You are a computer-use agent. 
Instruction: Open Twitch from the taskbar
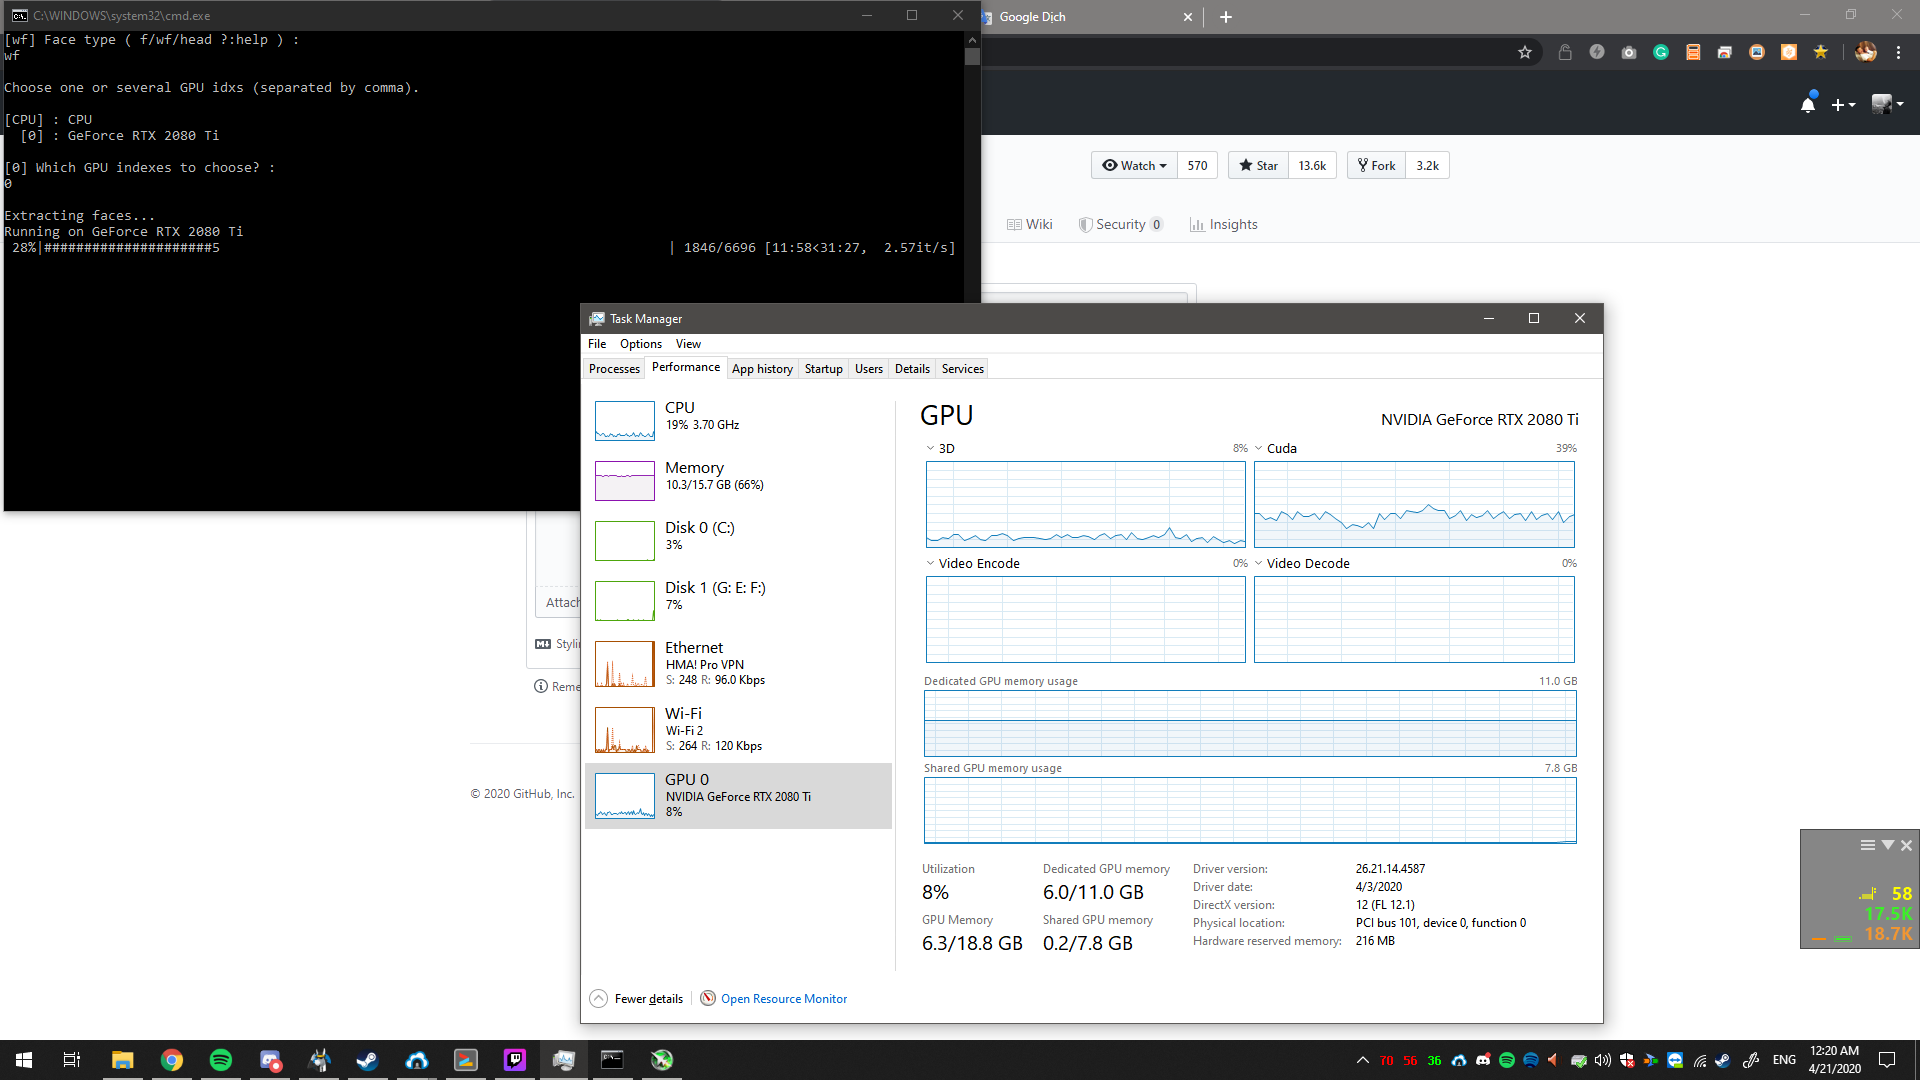pyautogui.click(x=514, y=1059)
